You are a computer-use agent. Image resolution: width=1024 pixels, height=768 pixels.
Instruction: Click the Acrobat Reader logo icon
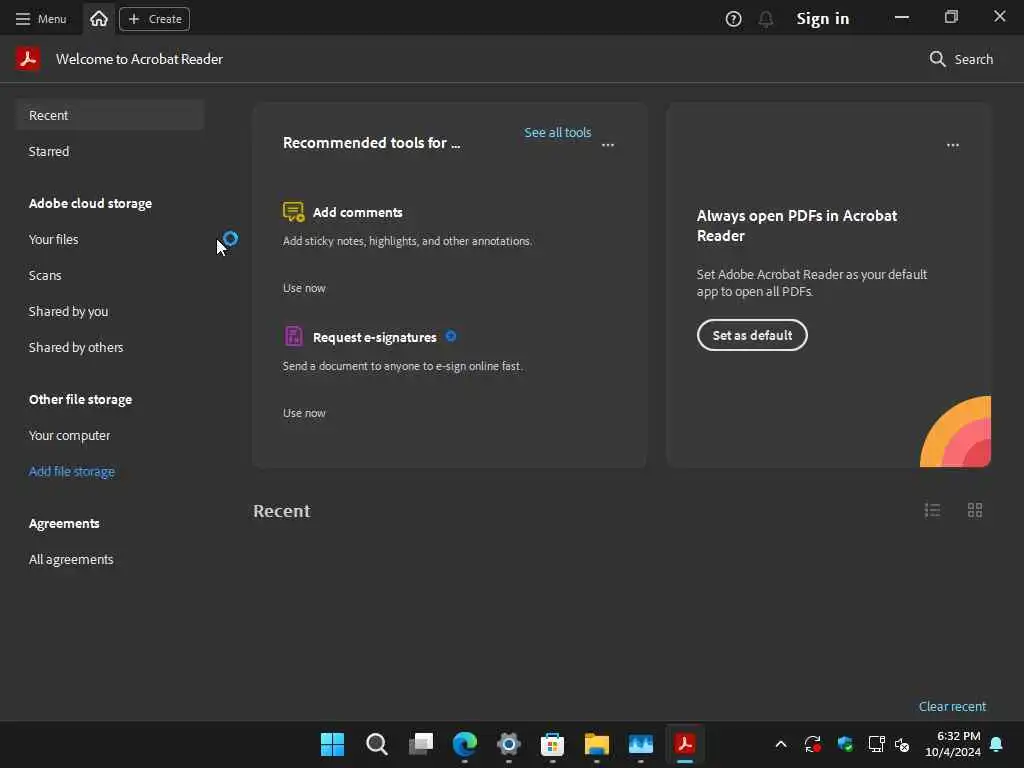click(28, 59)
